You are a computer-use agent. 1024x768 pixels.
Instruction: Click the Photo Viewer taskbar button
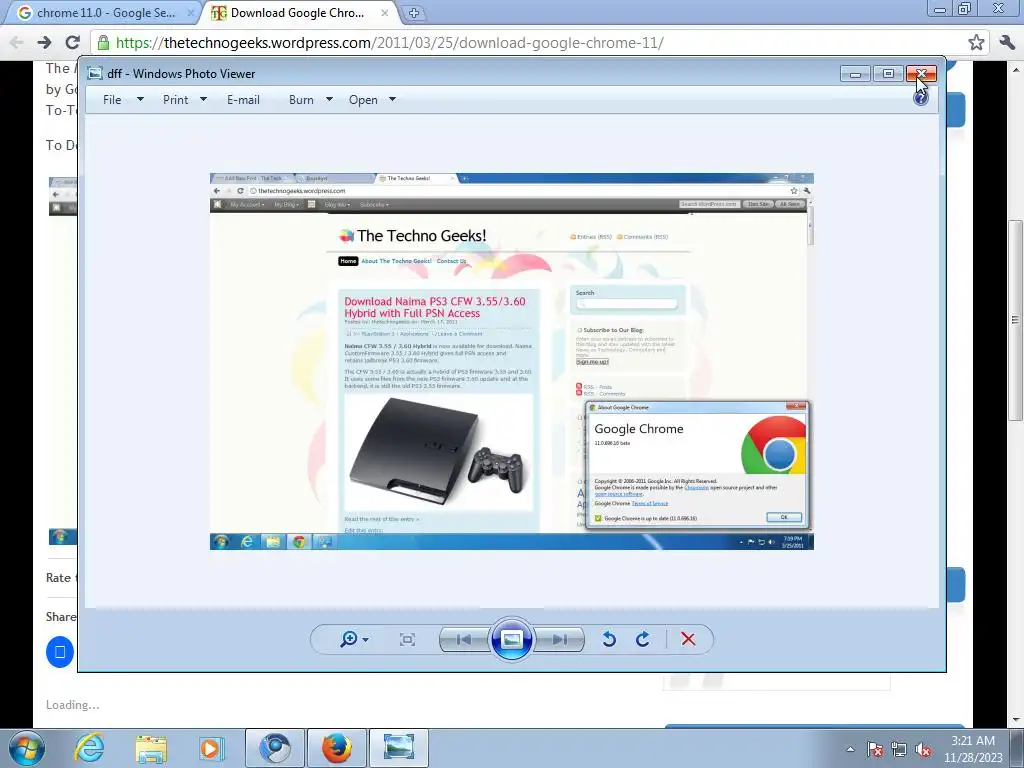coord(399,748)
